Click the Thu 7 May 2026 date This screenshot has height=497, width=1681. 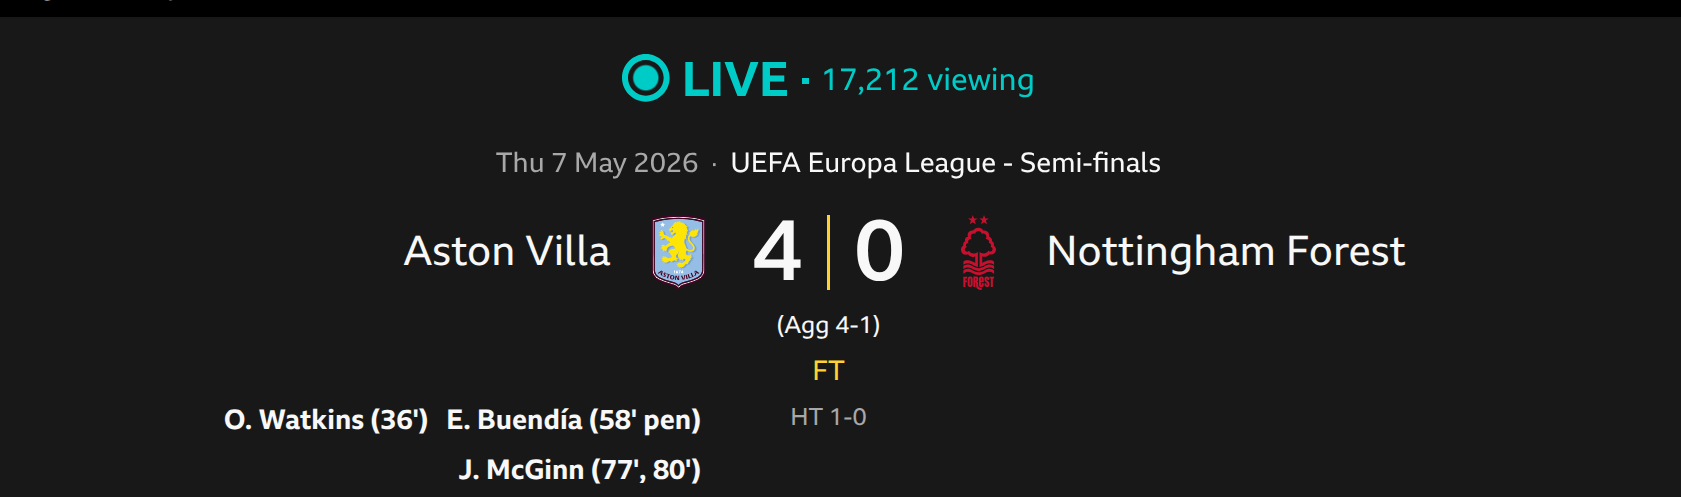click(597, 163)
